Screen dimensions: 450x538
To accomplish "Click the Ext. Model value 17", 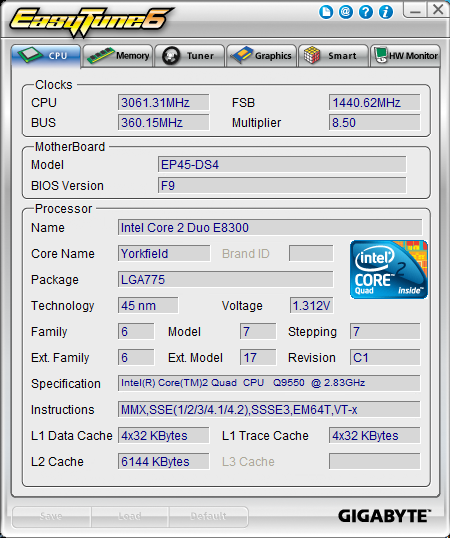I will 258,358.
